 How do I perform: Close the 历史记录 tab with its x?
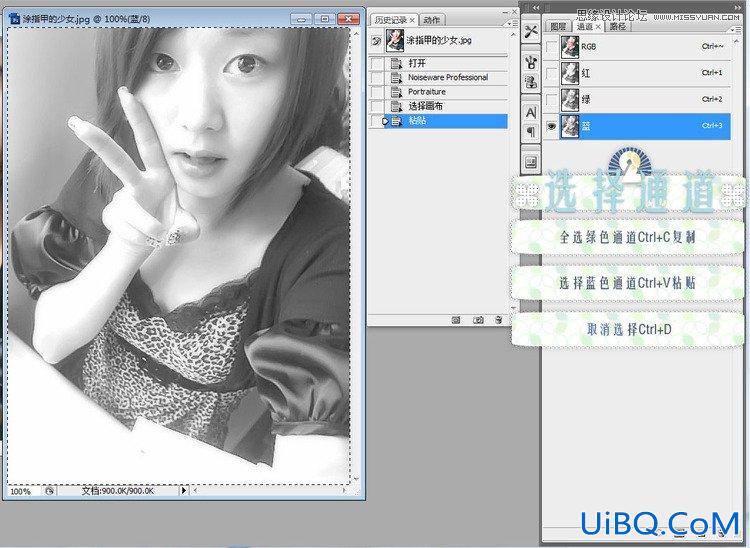pos(412,20)
